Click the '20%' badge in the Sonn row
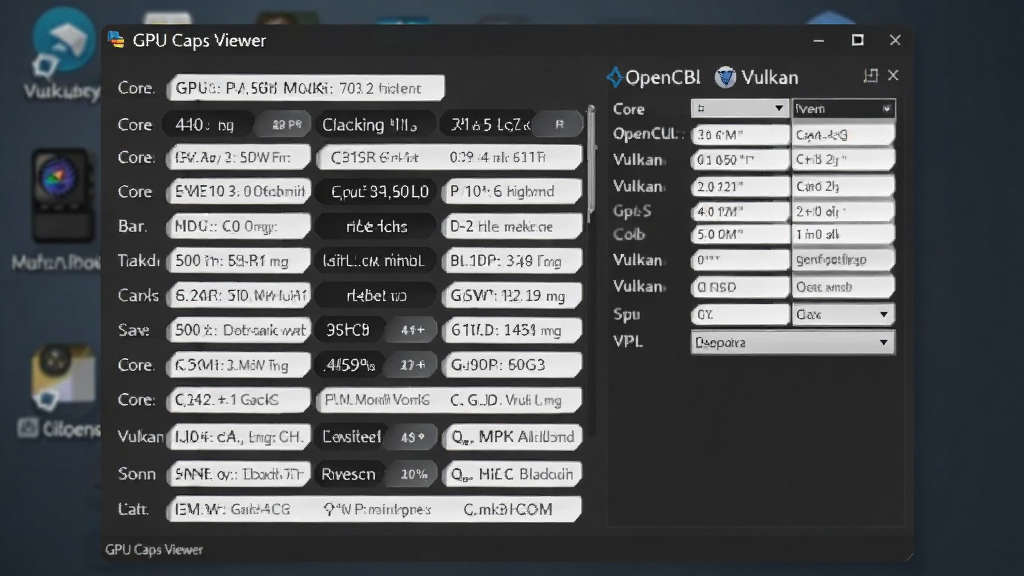This screenshot has width=1024, height=576. pos(412,474)
